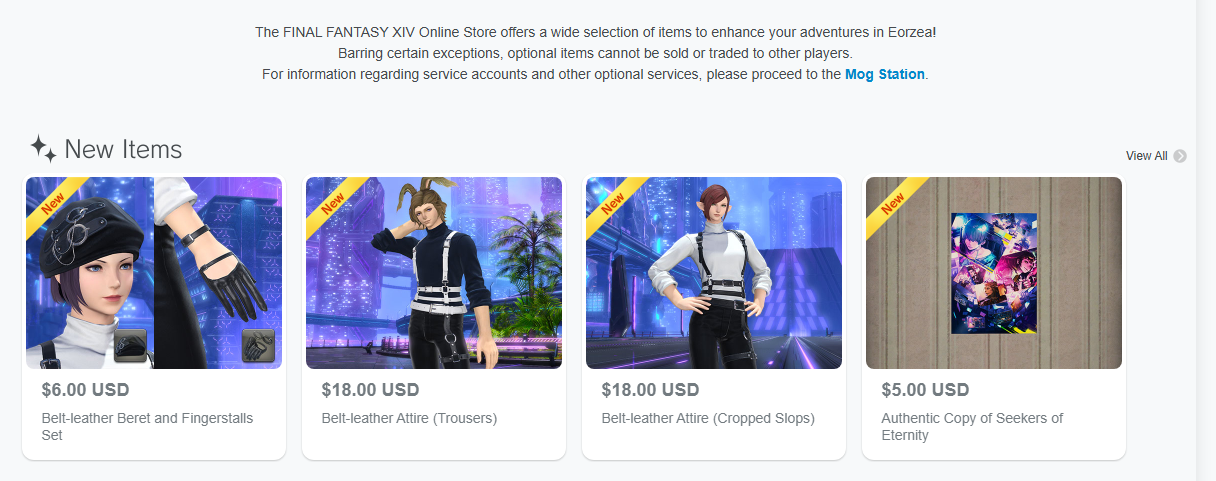Open Belt-leather Attire (Trousers) title
The height and width of the screenshot is (481, 1216).
(x=409, y=419)
